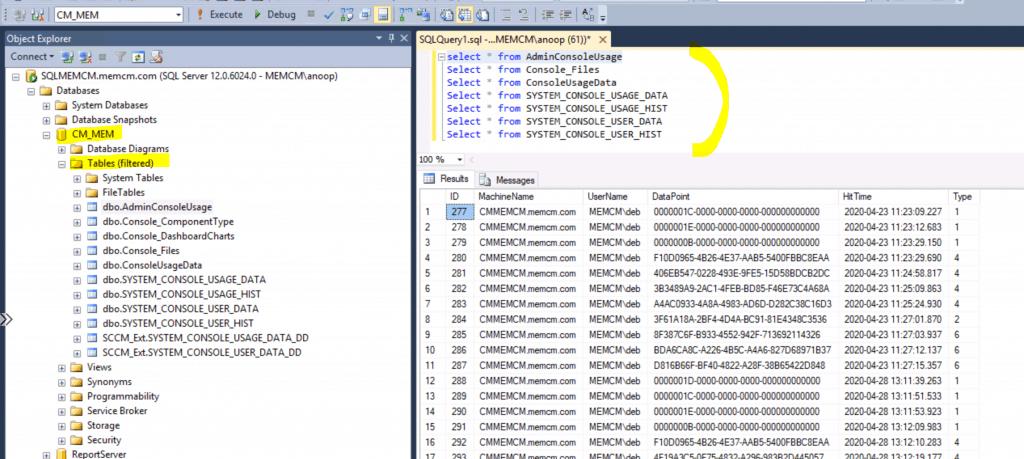Expand the Database Diagrams folder

tap(62, 149)
